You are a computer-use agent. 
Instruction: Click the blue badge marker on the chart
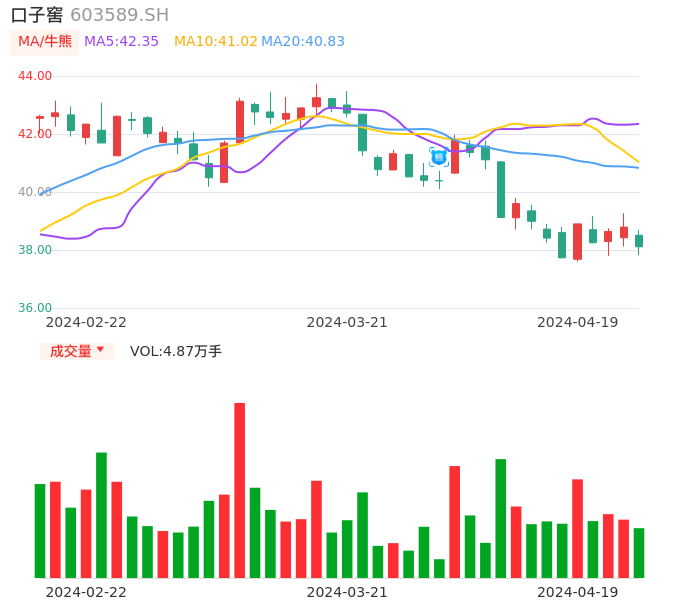439,157
